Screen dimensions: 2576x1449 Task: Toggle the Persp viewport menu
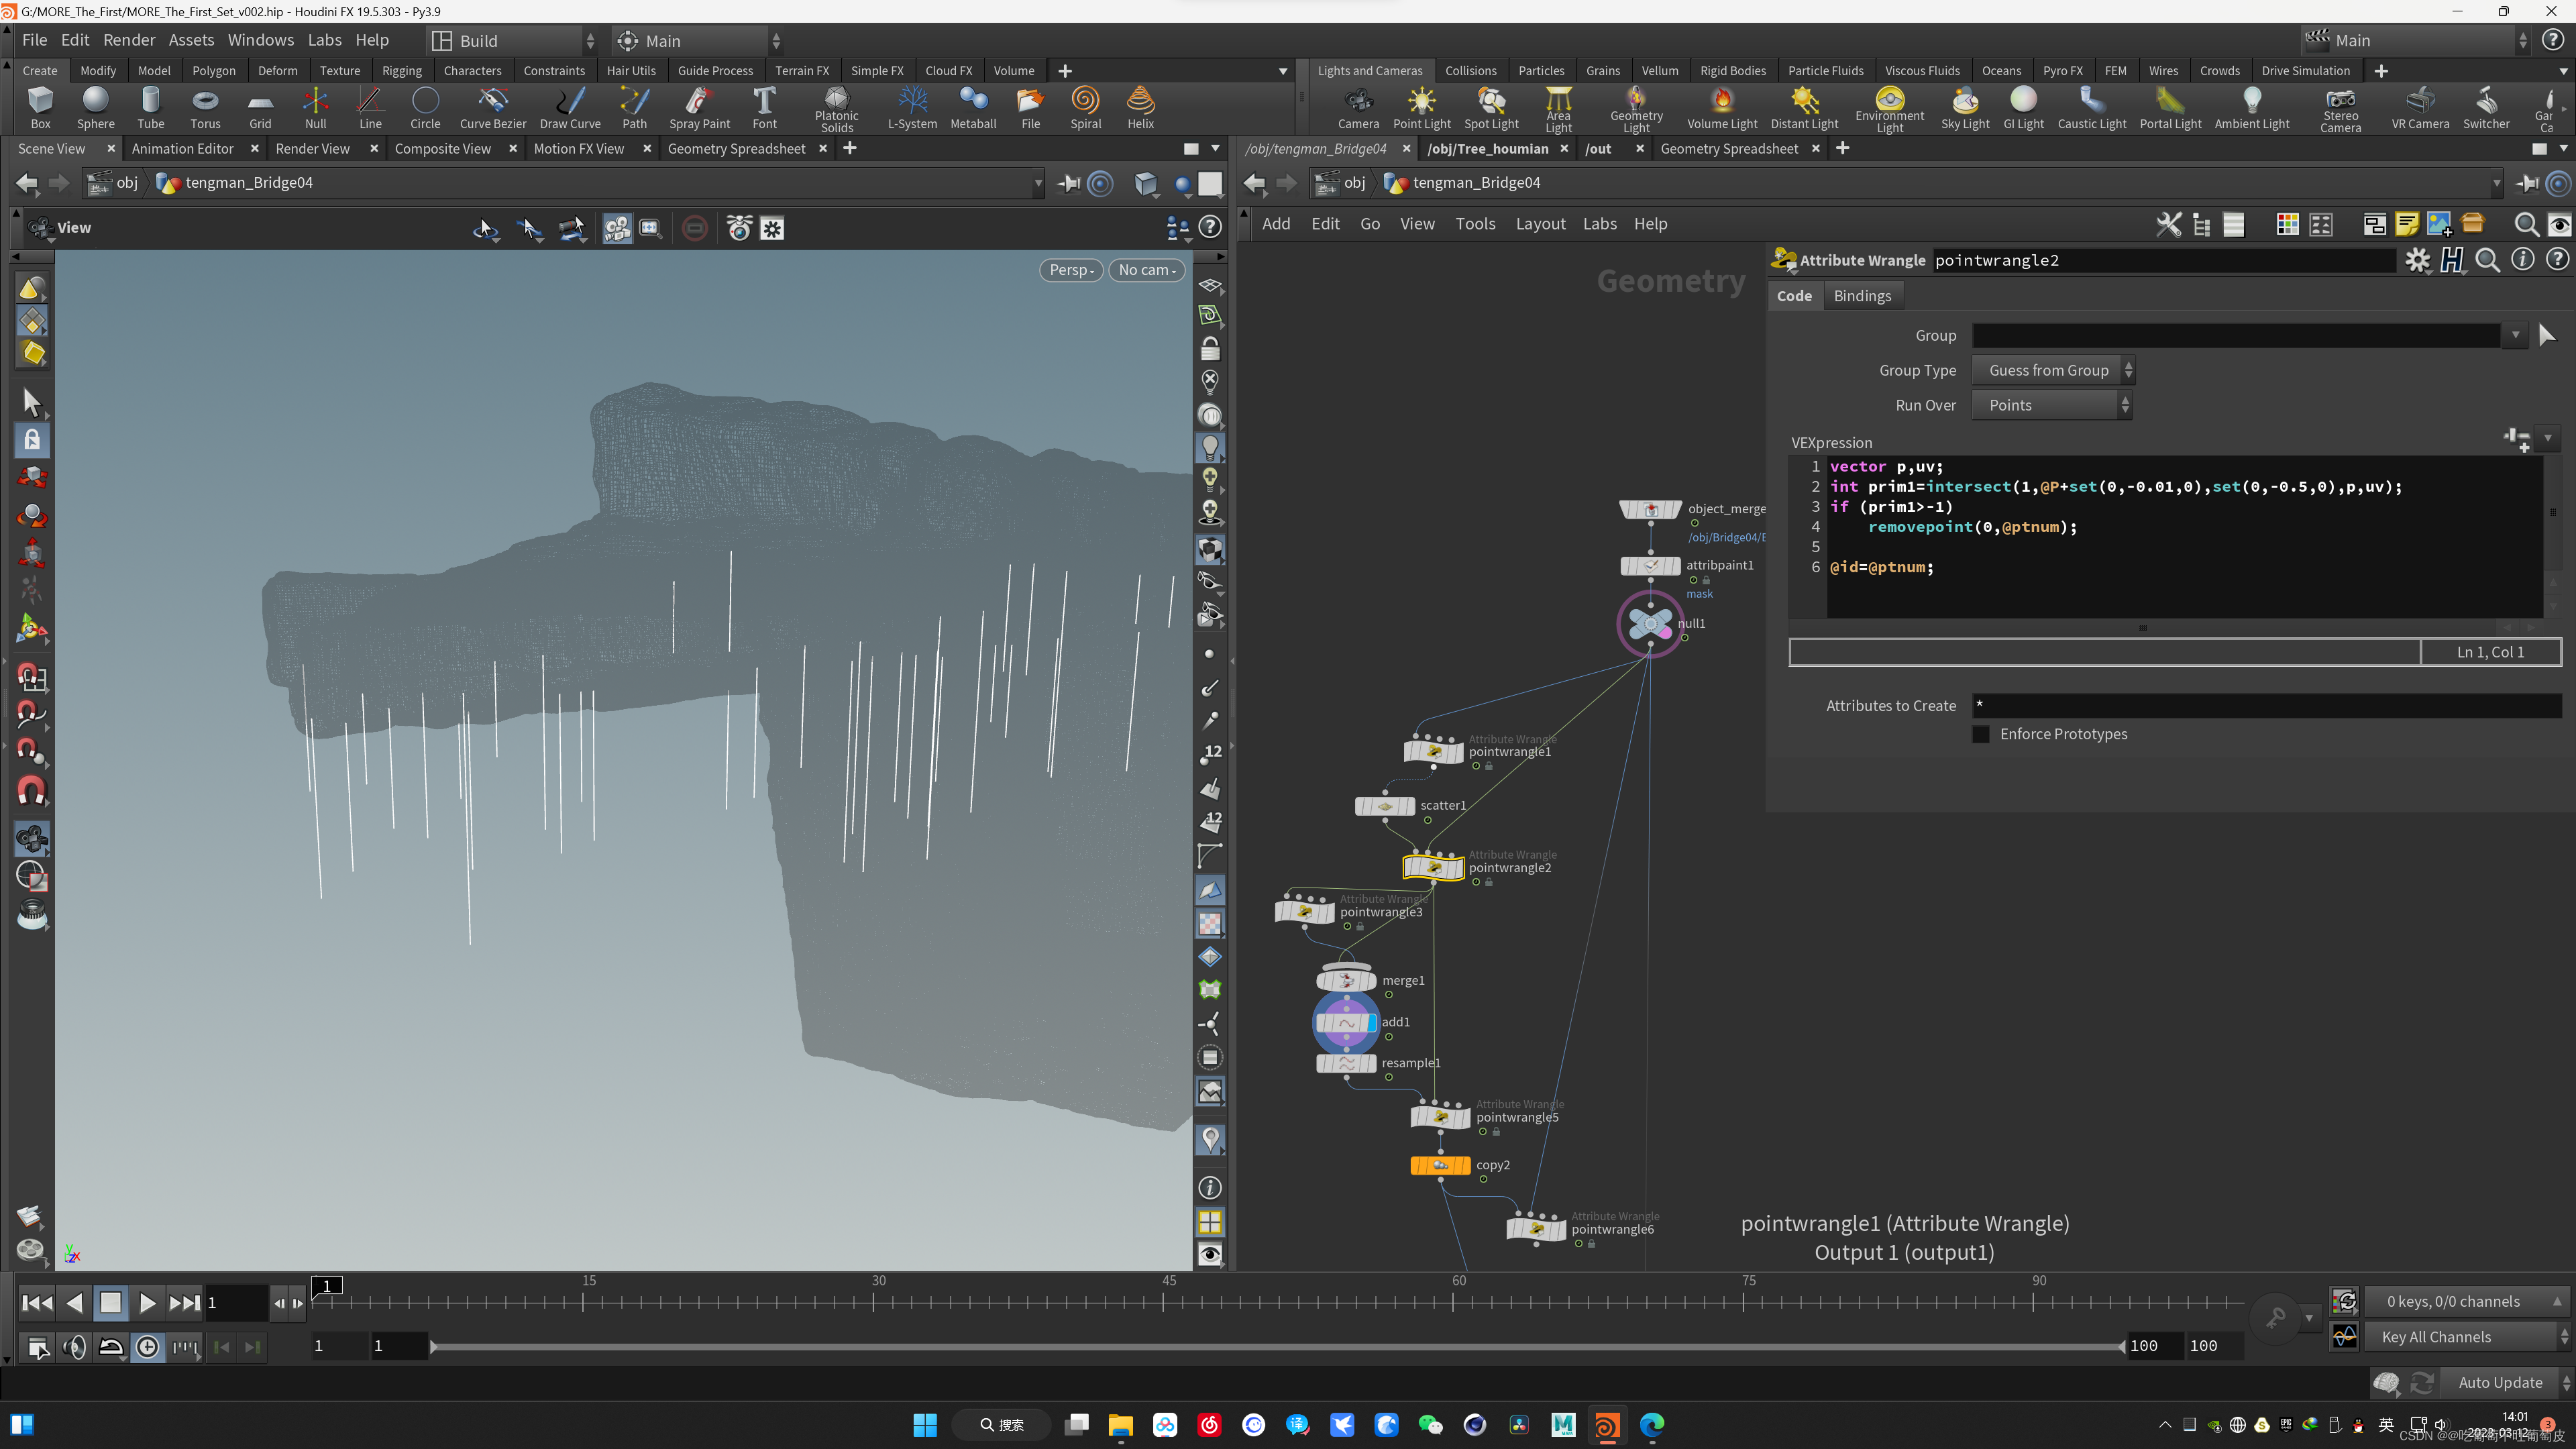coord(1071,270)
